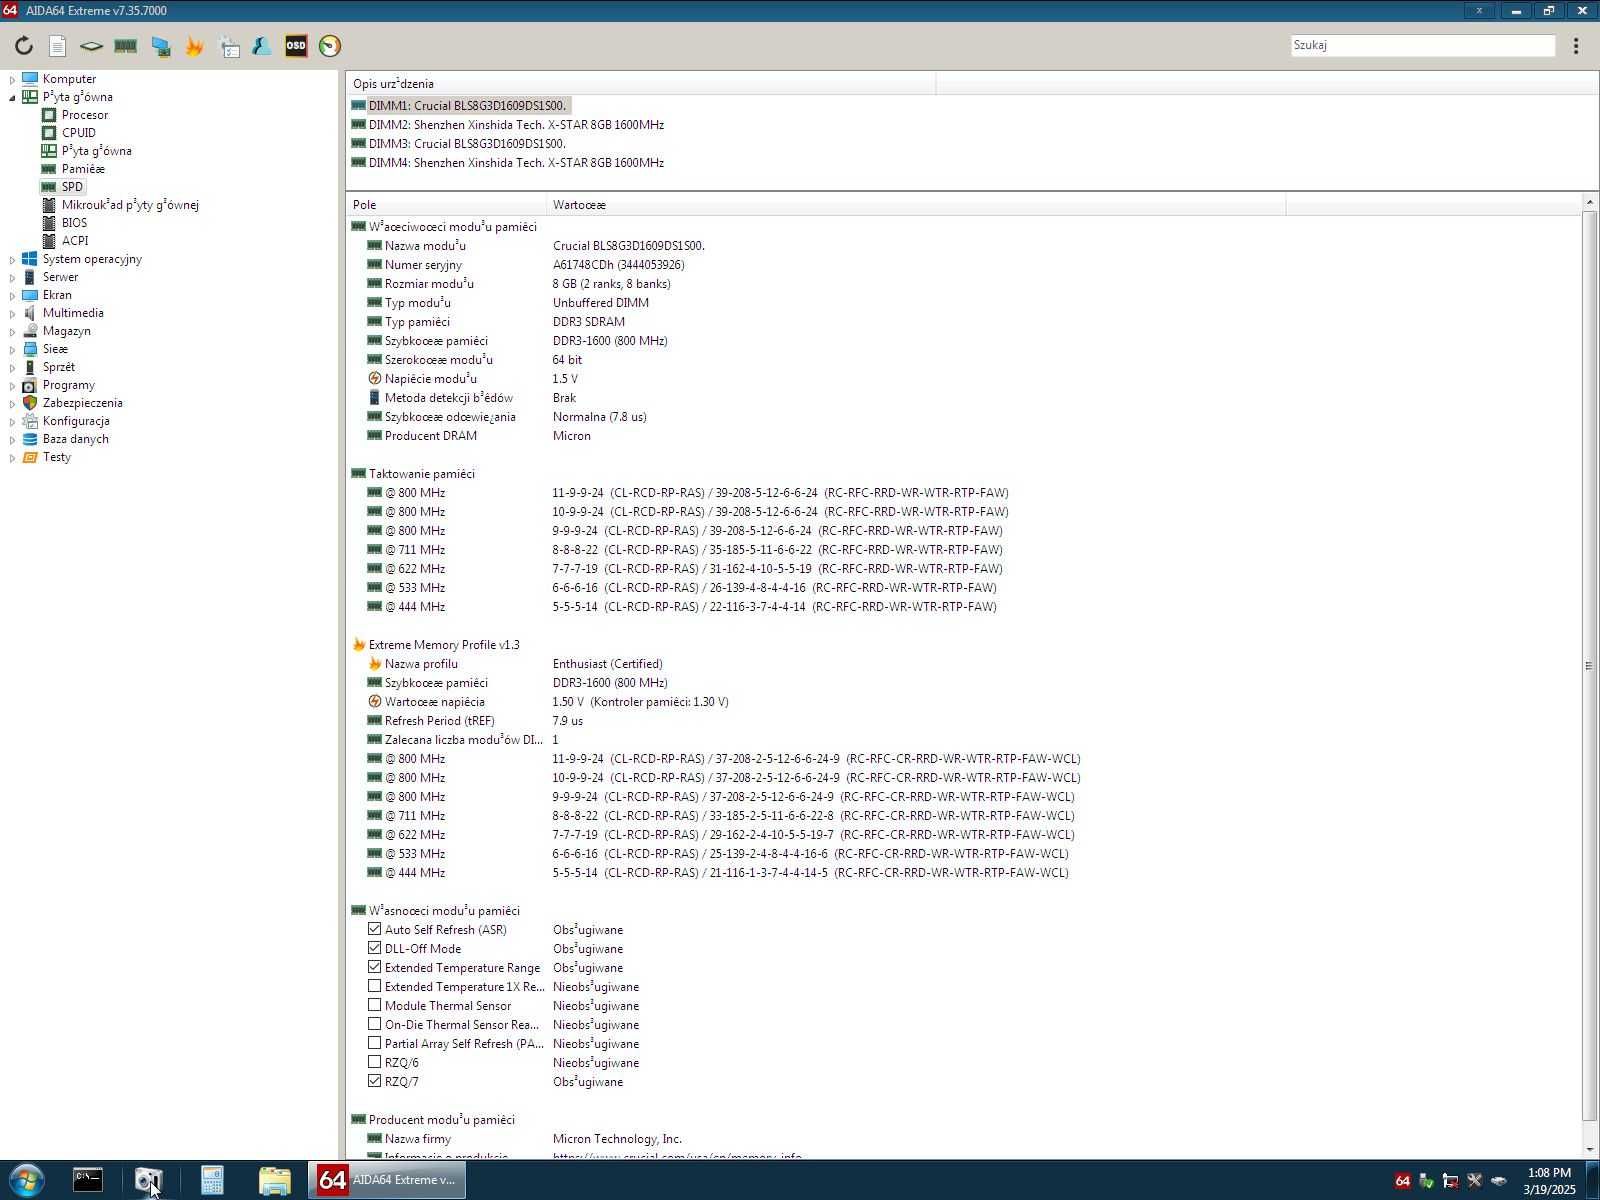This screenshot has width=1600, height=1200.
Task: Open the file explorer taskbar icon
Action: point(274,1181)
